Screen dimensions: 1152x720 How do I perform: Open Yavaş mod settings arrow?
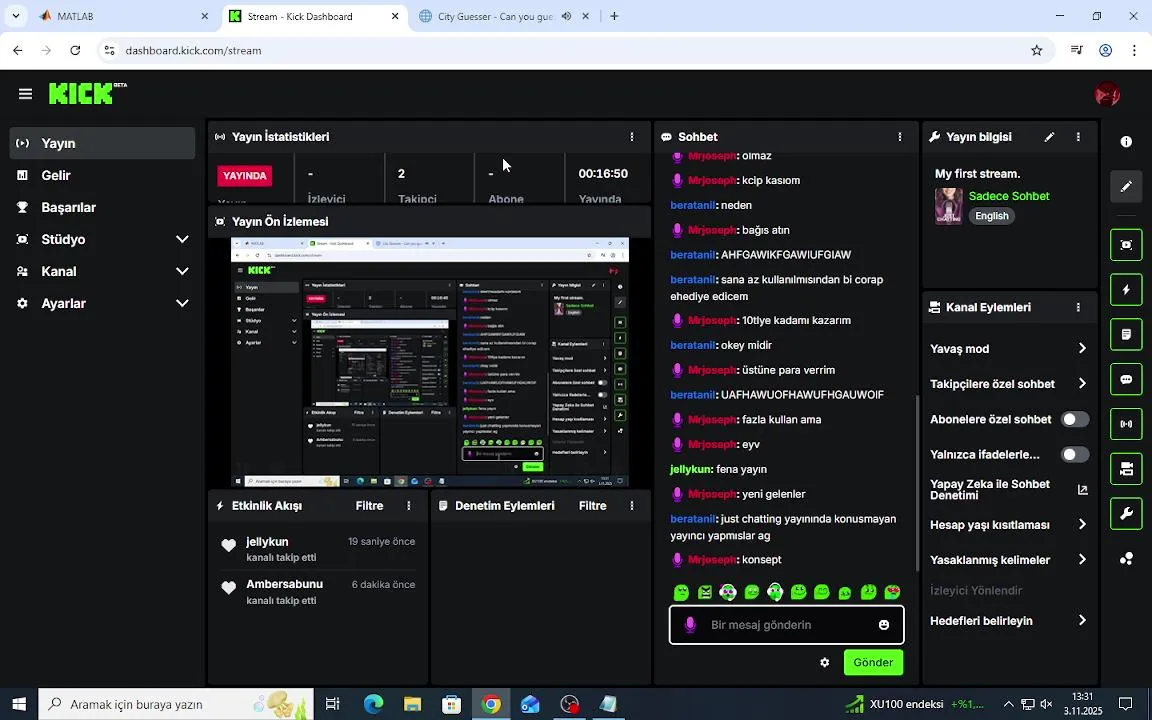(x=1081, y=348)
